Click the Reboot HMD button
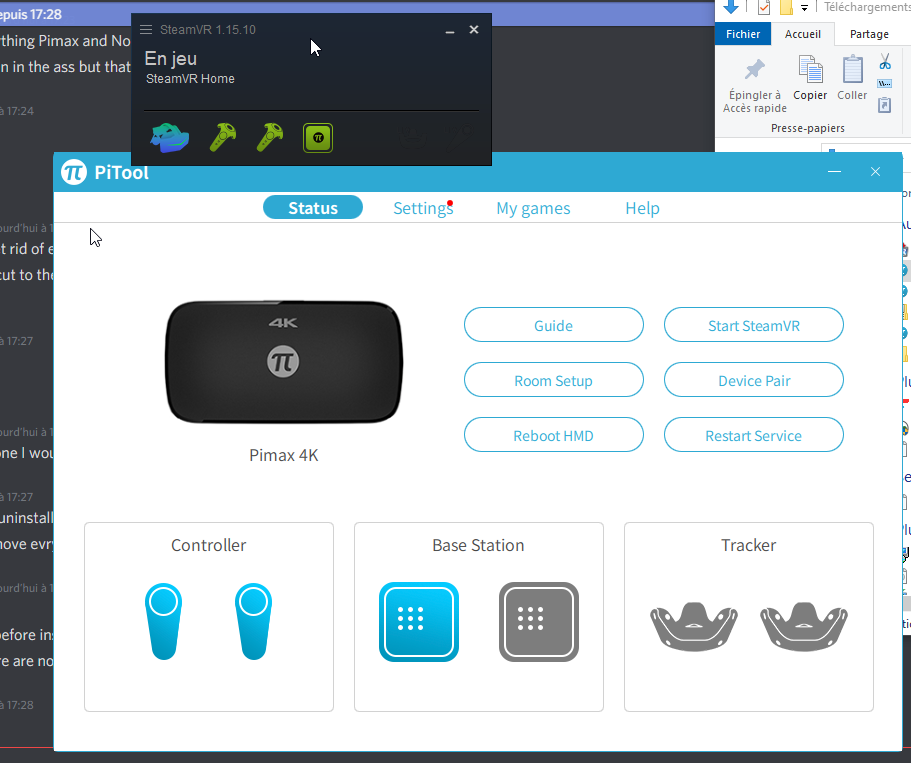911x763 pixels. pyautogui.click(x=553, y=435)
